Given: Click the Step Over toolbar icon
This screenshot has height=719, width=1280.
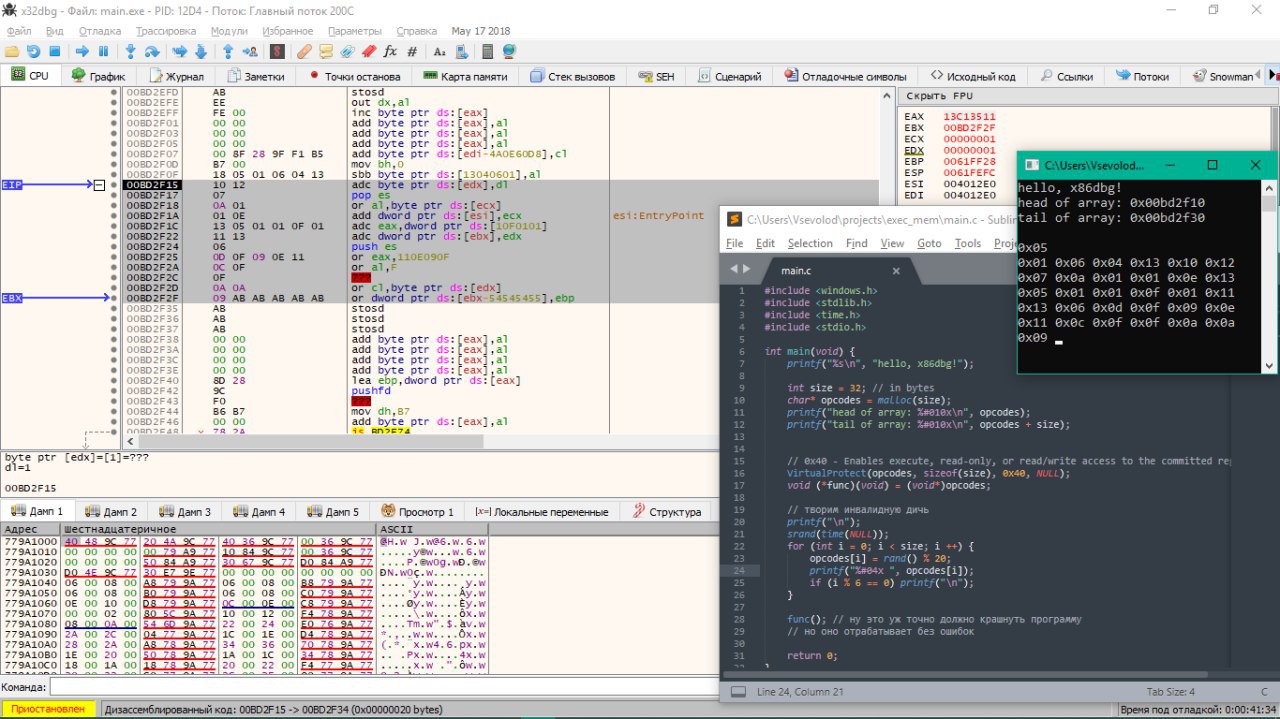Looking at the screenshot, I should coord(152,51).
